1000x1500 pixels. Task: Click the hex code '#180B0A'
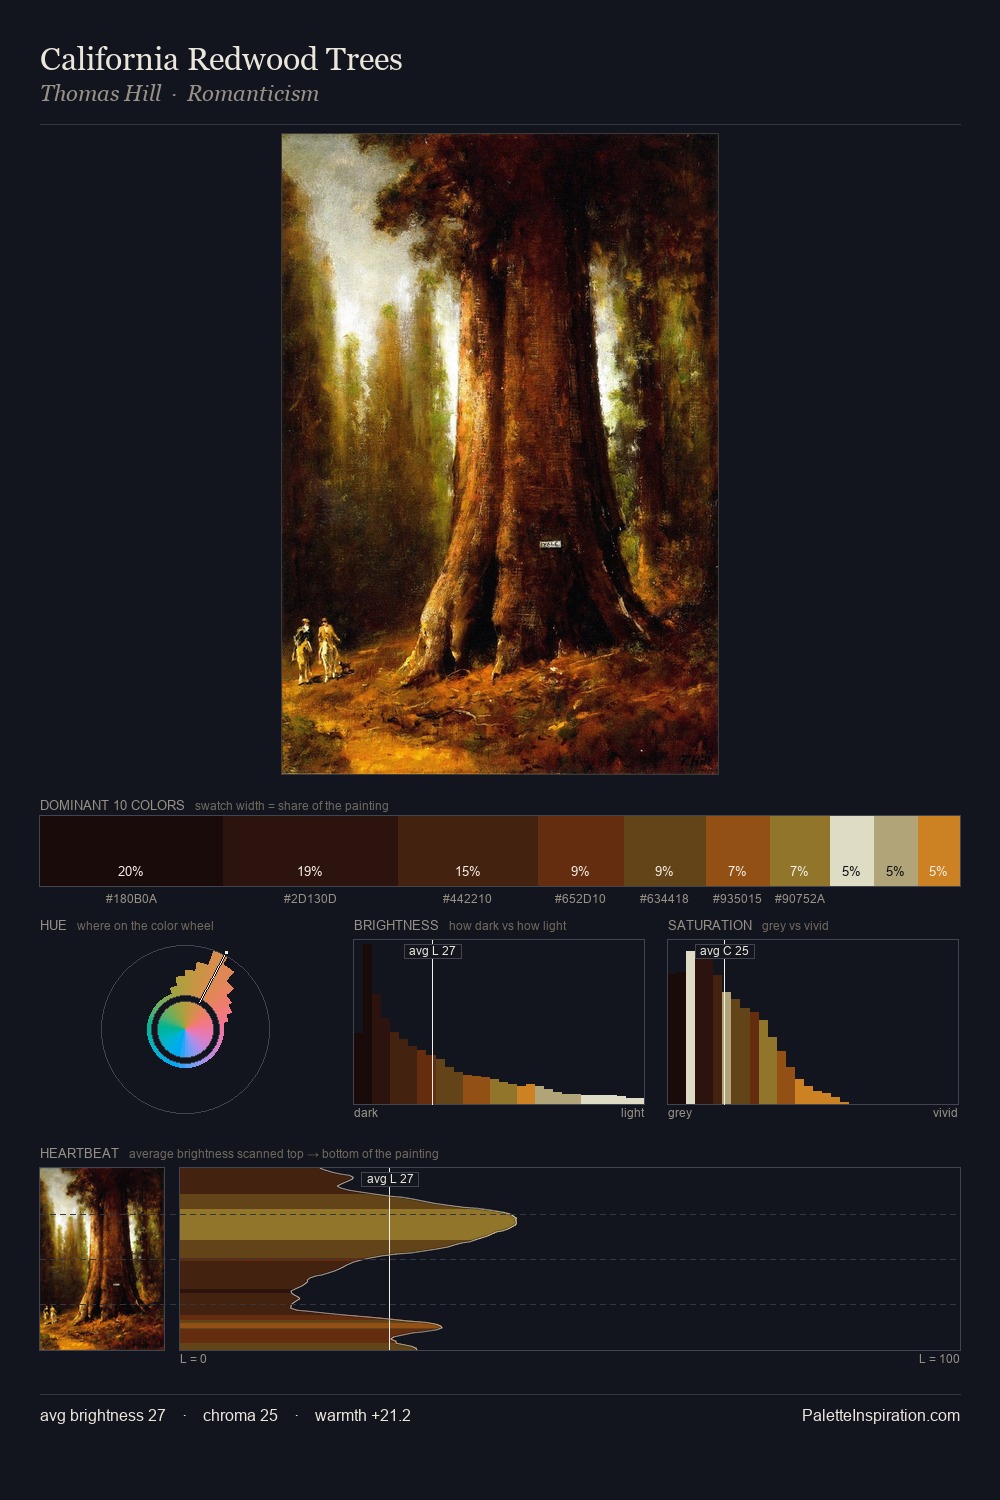131,899
